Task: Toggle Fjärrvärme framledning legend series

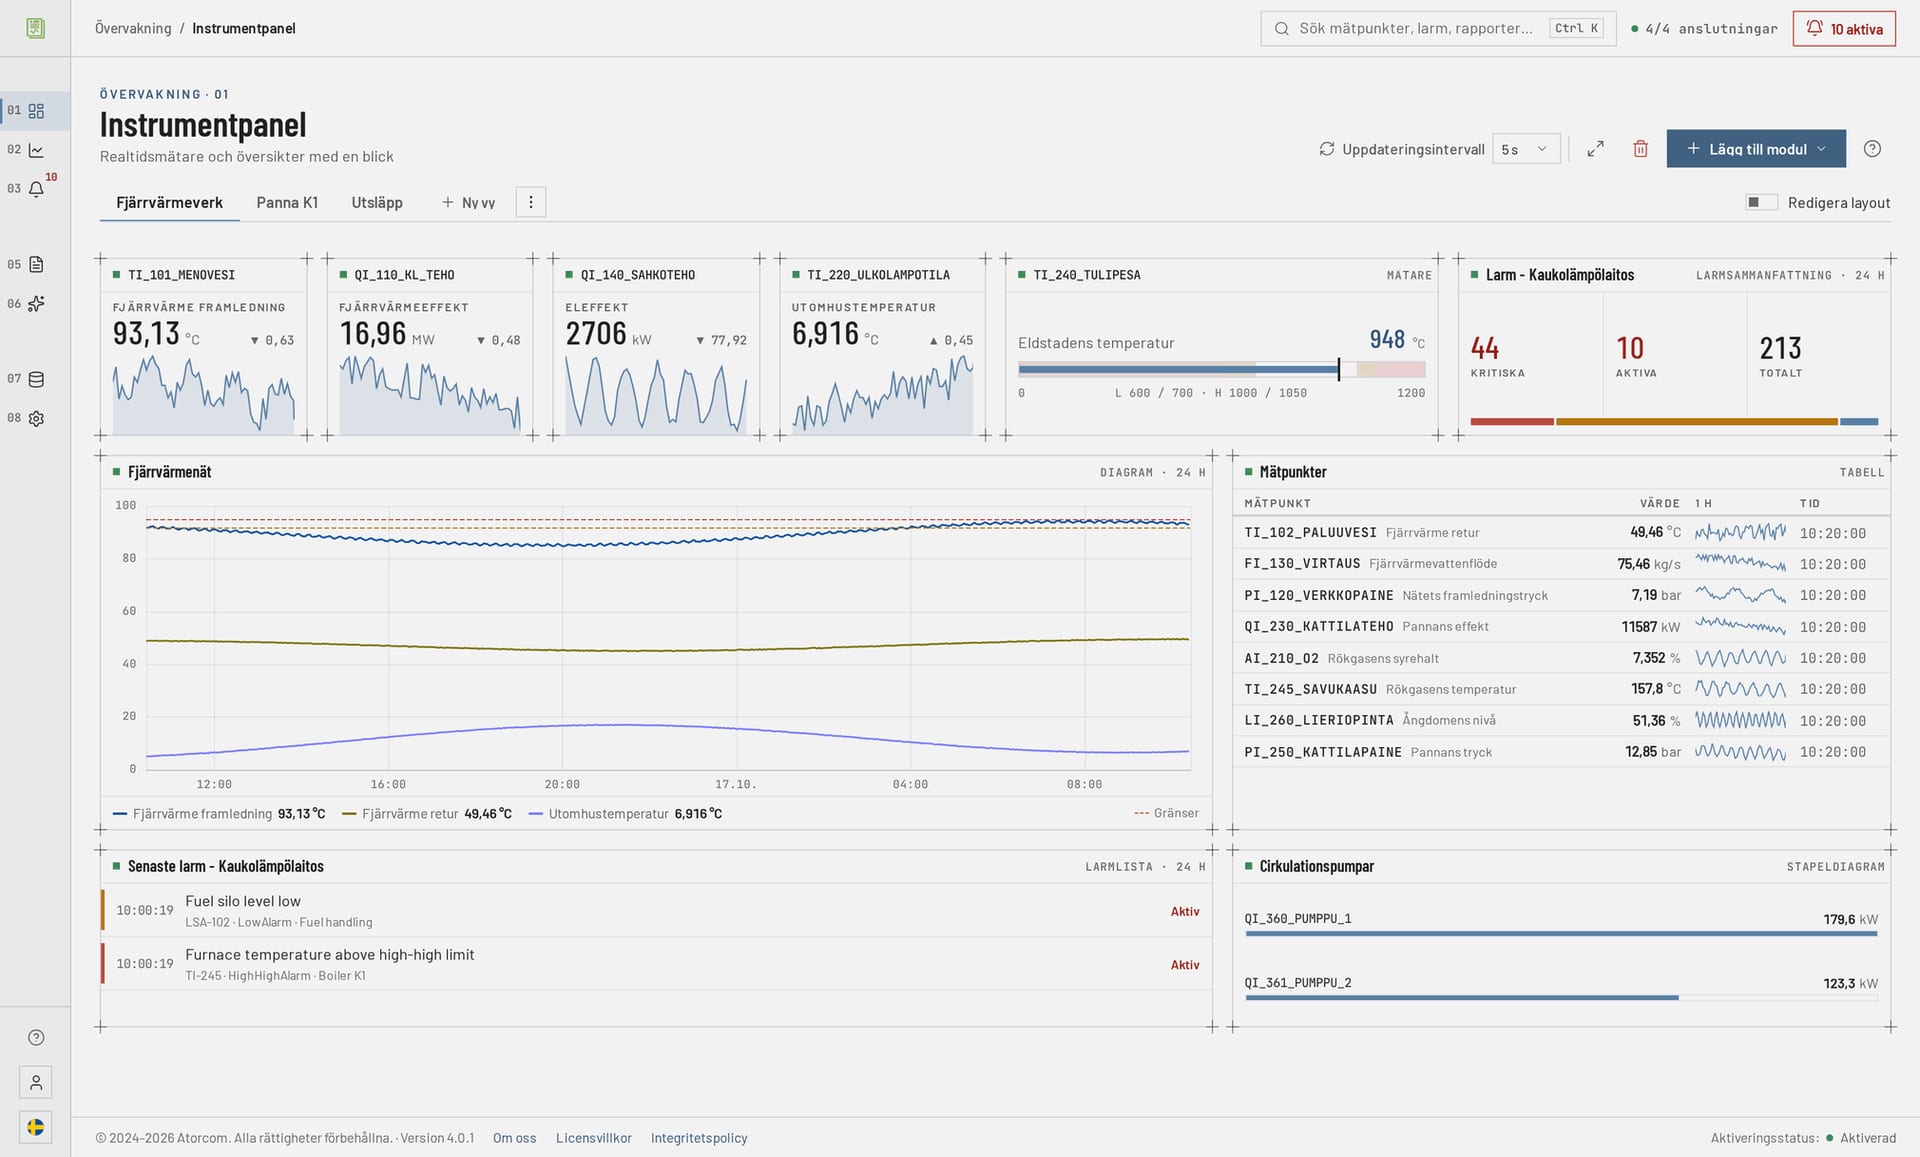Action: click(219, 814)
